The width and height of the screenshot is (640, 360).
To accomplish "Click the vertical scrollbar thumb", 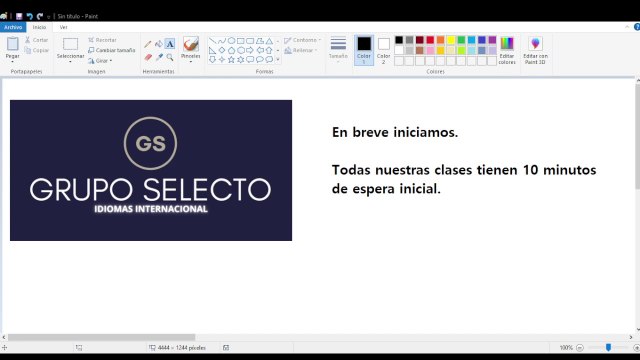I will click(637, 137).
